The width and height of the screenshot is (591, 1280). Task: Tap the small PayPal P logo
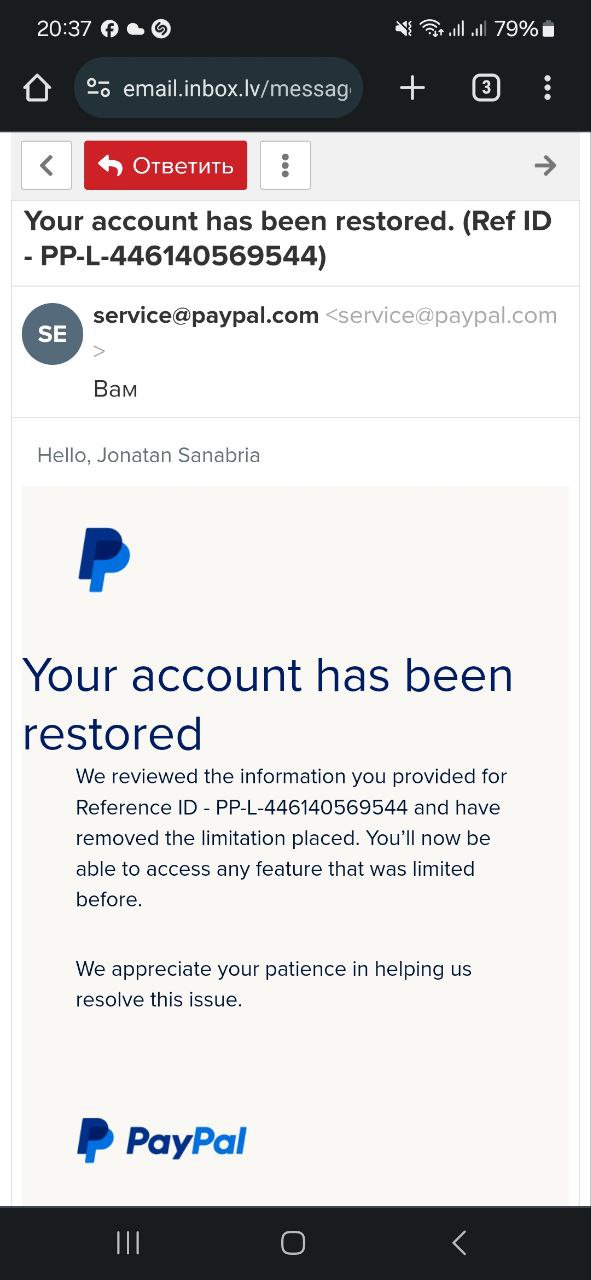point(104,561)
